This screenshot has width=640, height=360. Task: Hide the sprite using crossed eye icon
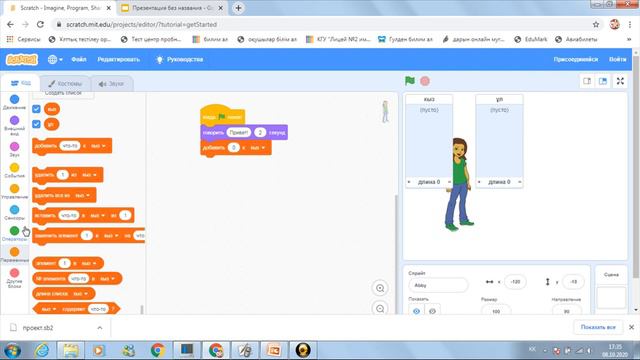[x=432, y=311]
